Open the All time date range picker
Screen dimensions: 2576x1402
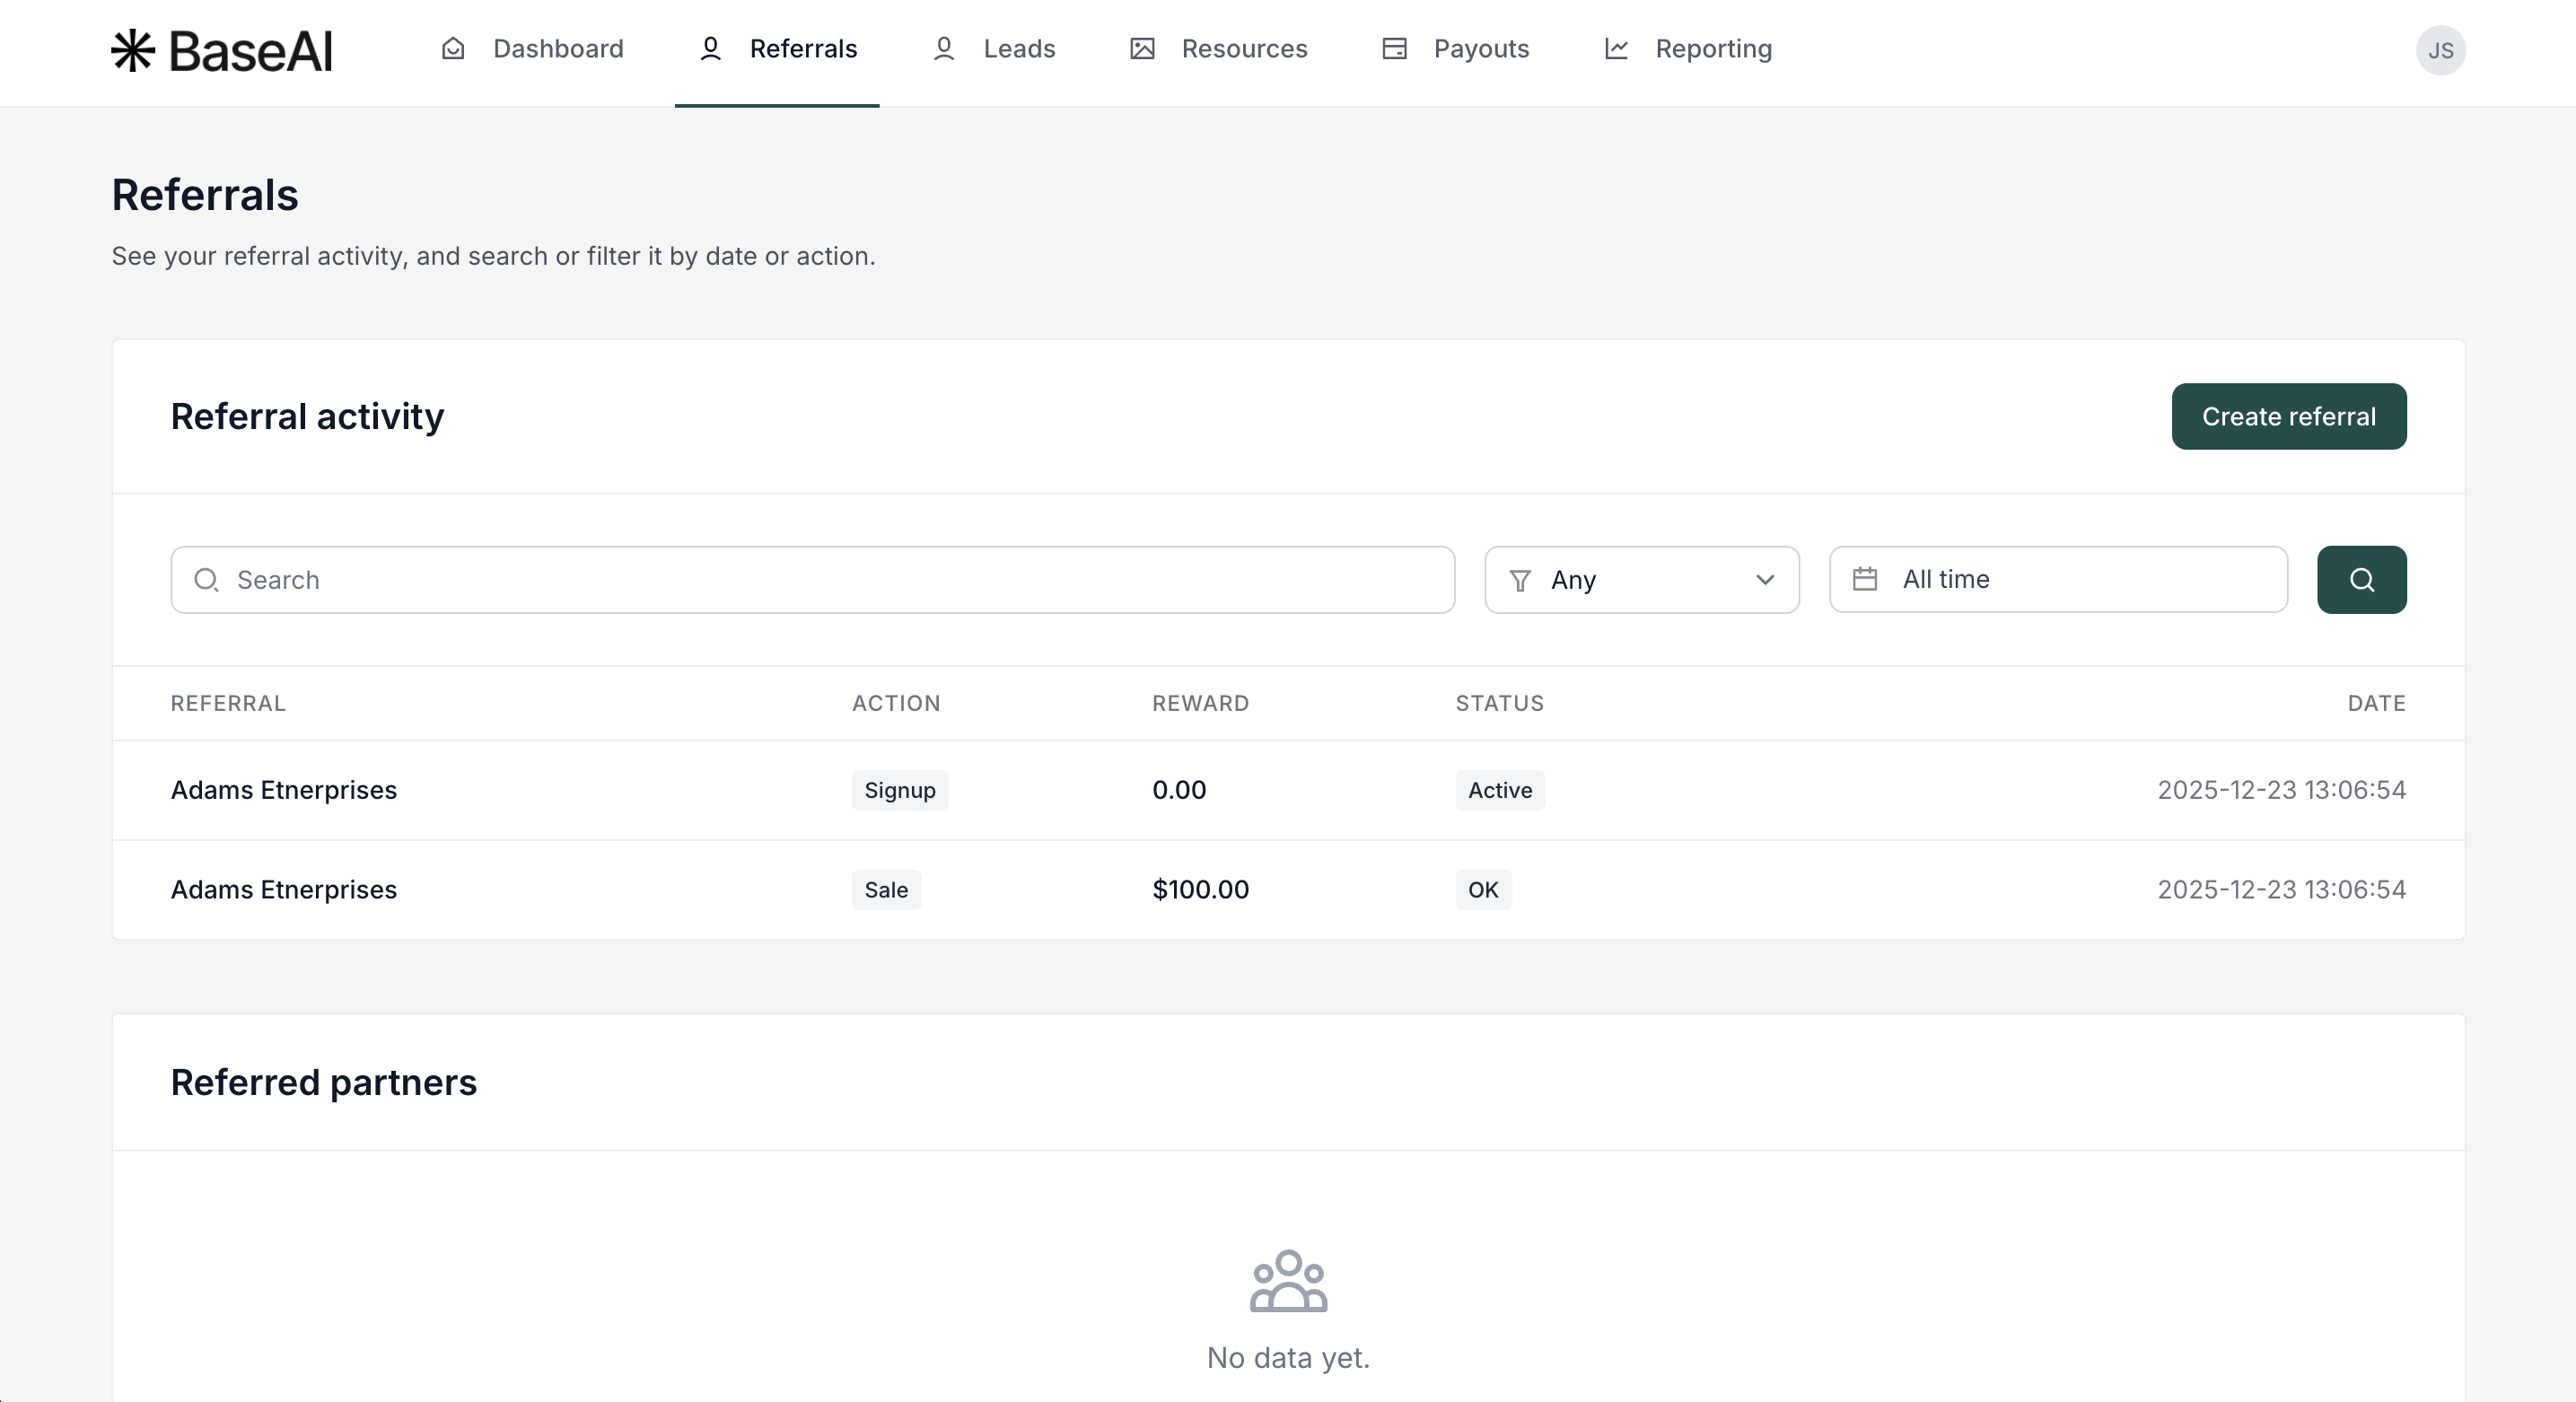(2058, 579)
